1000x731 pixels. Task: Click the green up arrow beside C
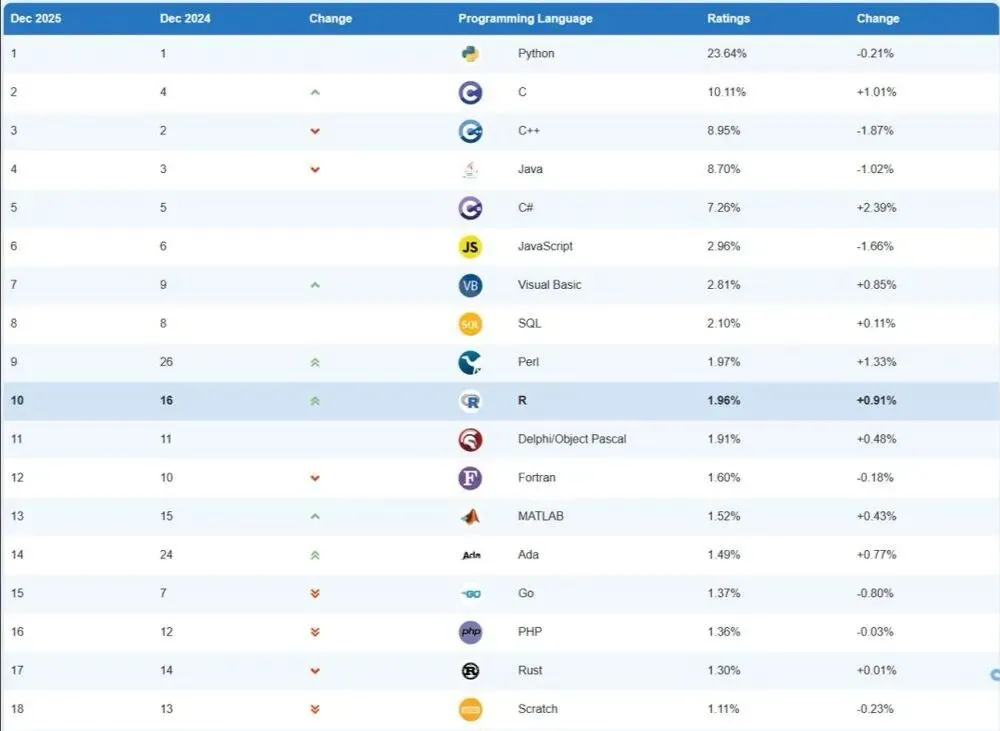coord(314,92)
